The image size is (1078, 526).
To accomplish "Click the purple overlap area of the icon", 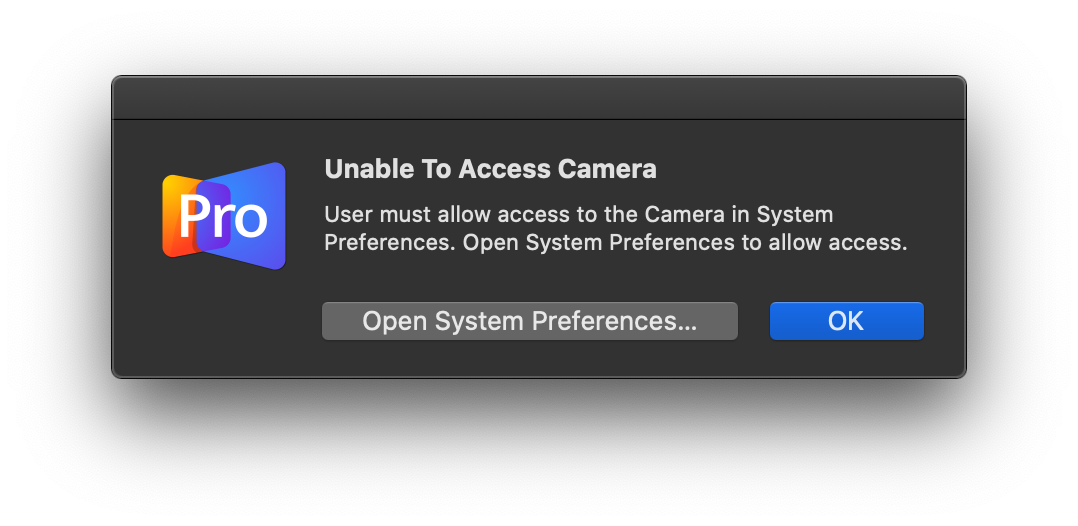I will (213, 216).
